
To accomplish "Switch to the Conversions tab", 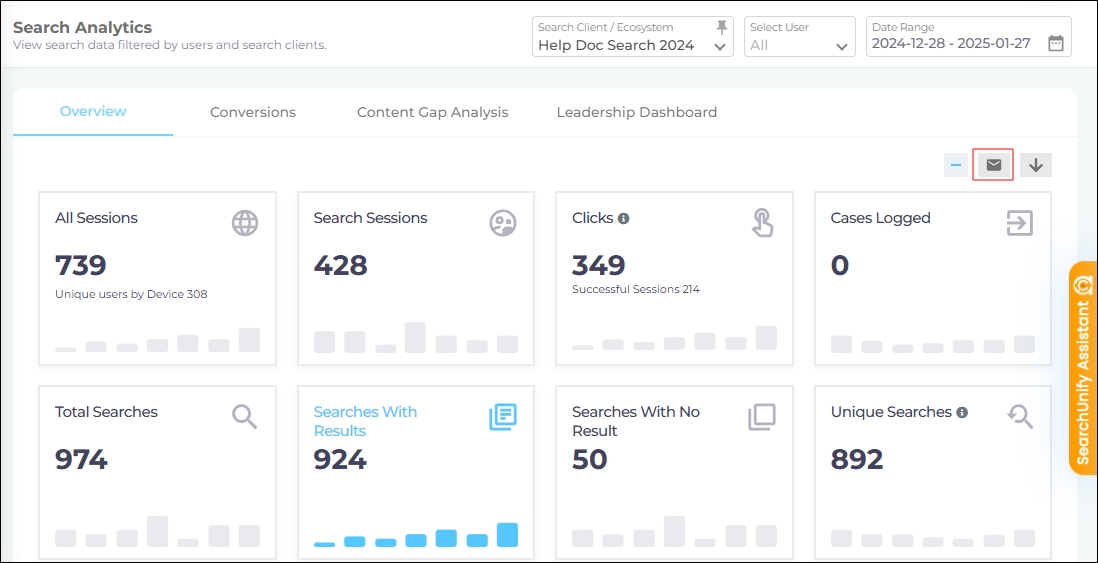I will (x=253, y=112).
